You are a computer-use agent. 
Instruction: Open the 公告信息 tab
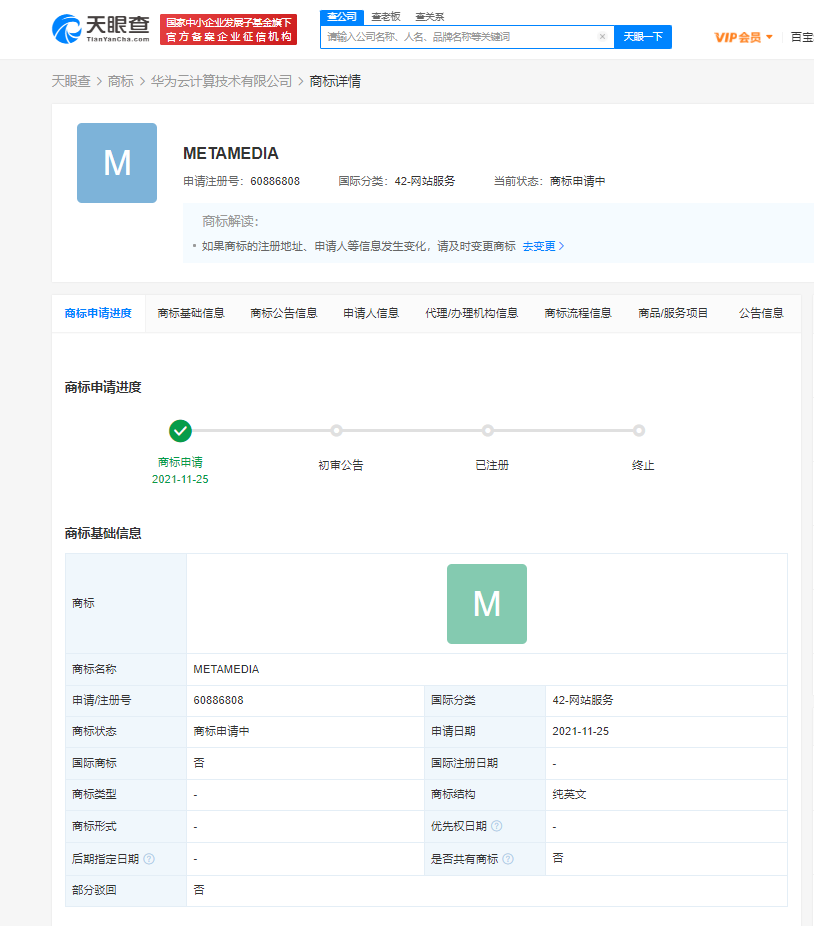762,312
